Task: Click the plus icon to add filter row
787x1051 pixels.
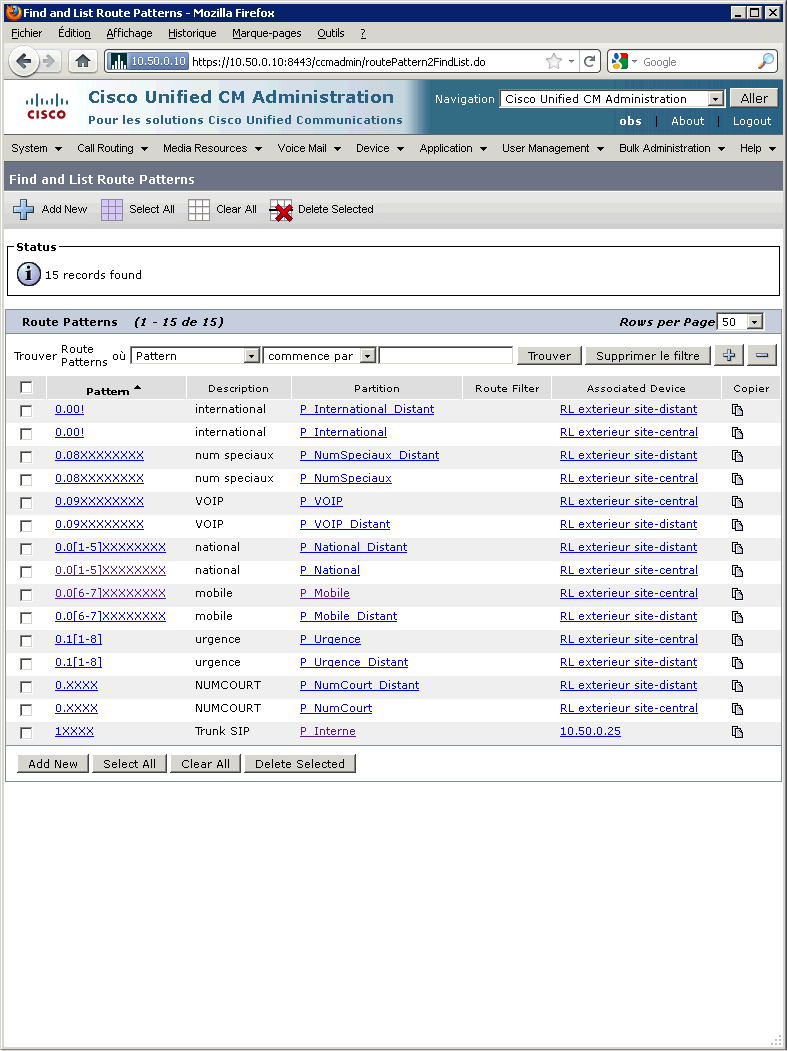Action: [x=729, y=355]
